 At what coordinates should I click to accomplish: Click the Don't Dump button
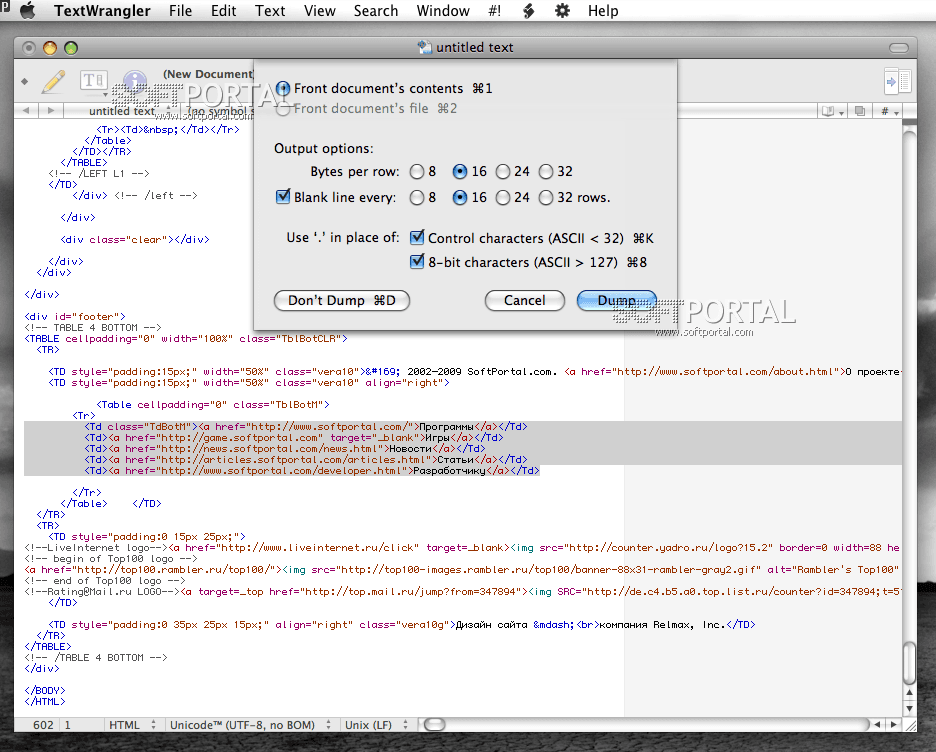[341, 300]
